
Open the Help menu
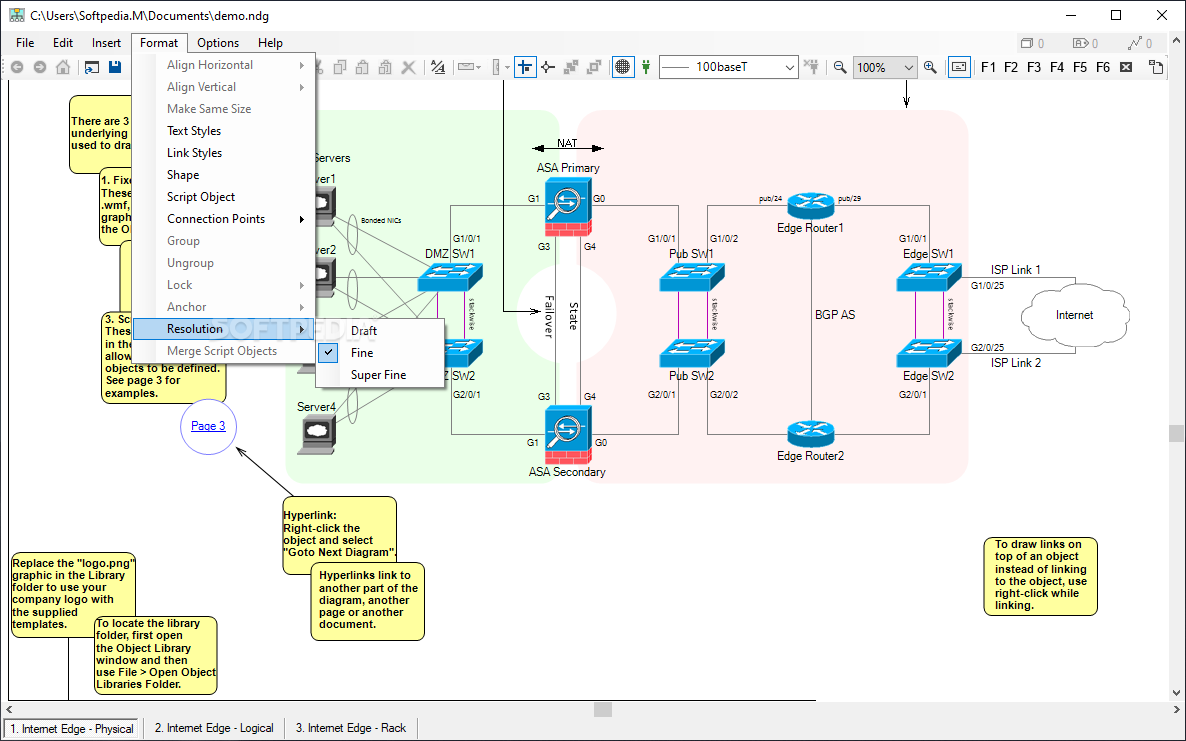coord(270,43)
